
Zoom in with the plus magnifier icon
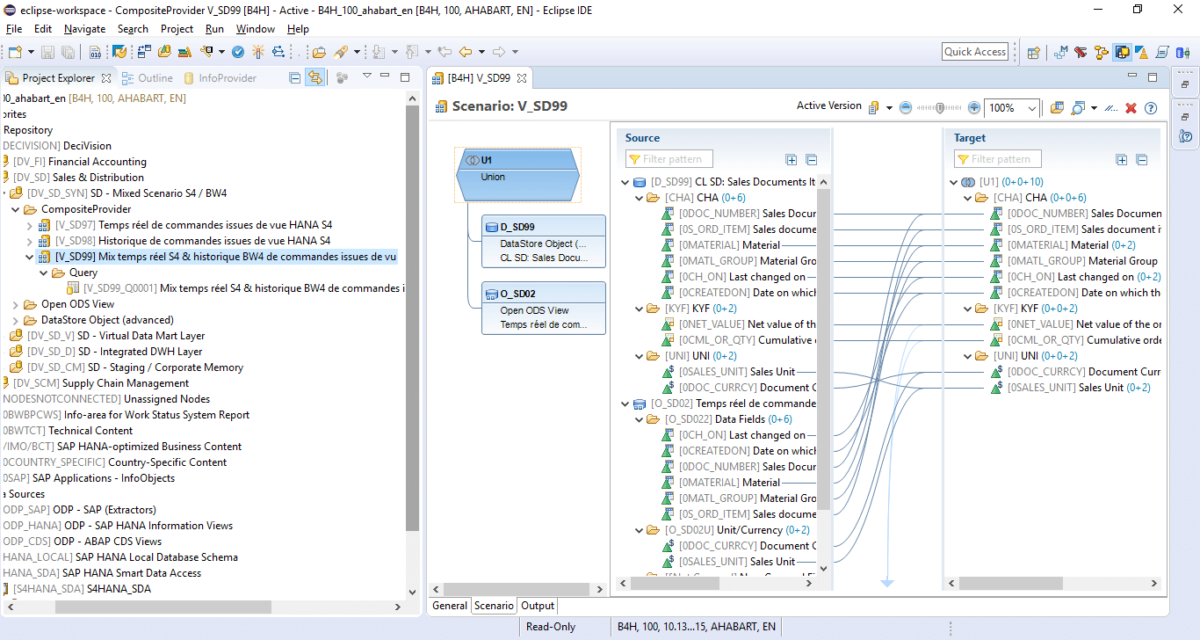coord(973,107)
